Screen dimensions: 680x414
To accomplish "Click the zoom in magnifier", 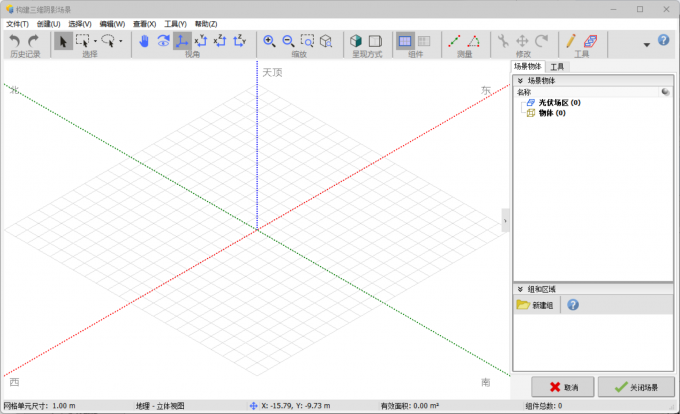I will [x=269, y=41].
